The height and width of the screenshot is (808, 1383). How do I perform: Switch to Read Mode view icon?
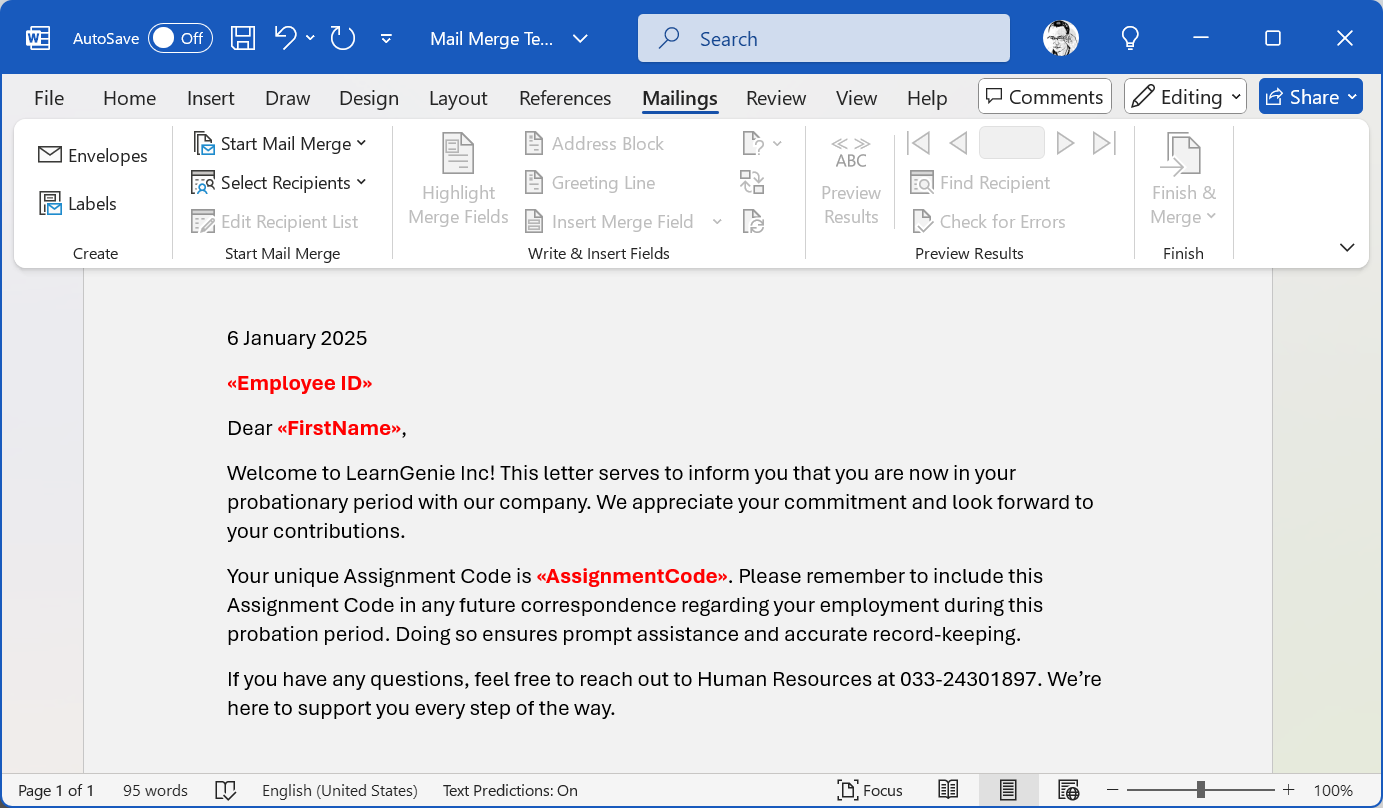coord(948,790)
